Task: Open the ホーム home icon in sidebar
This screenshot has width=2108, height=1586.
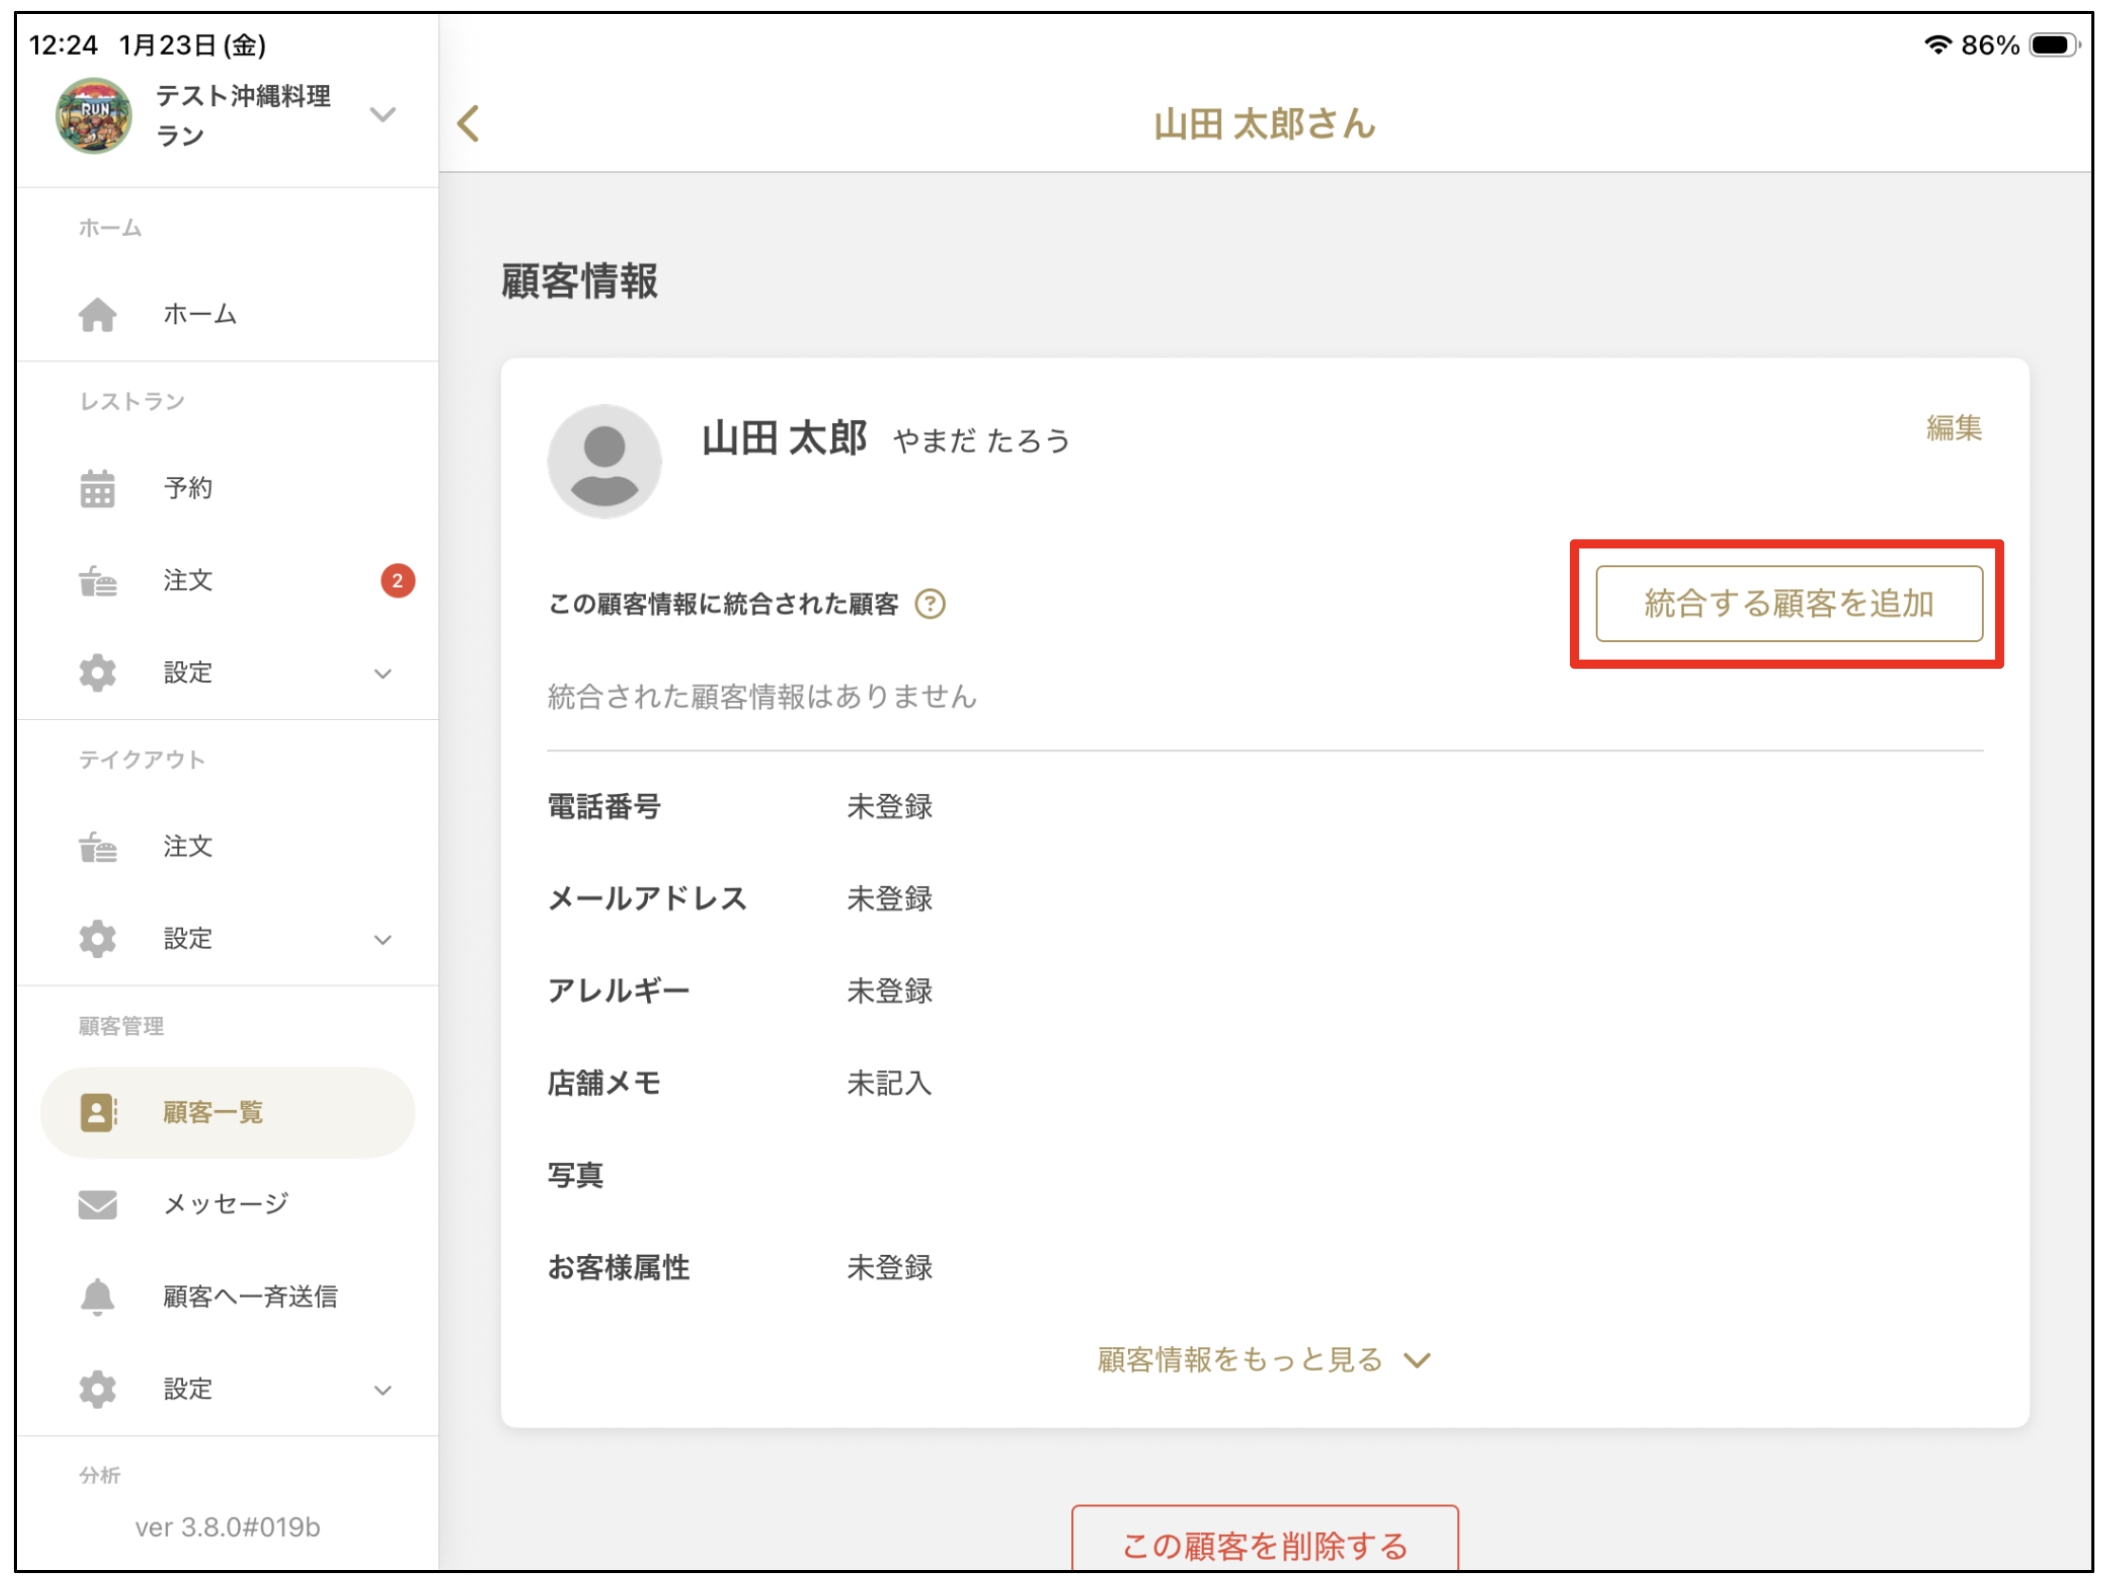Action: click(98, 314)
